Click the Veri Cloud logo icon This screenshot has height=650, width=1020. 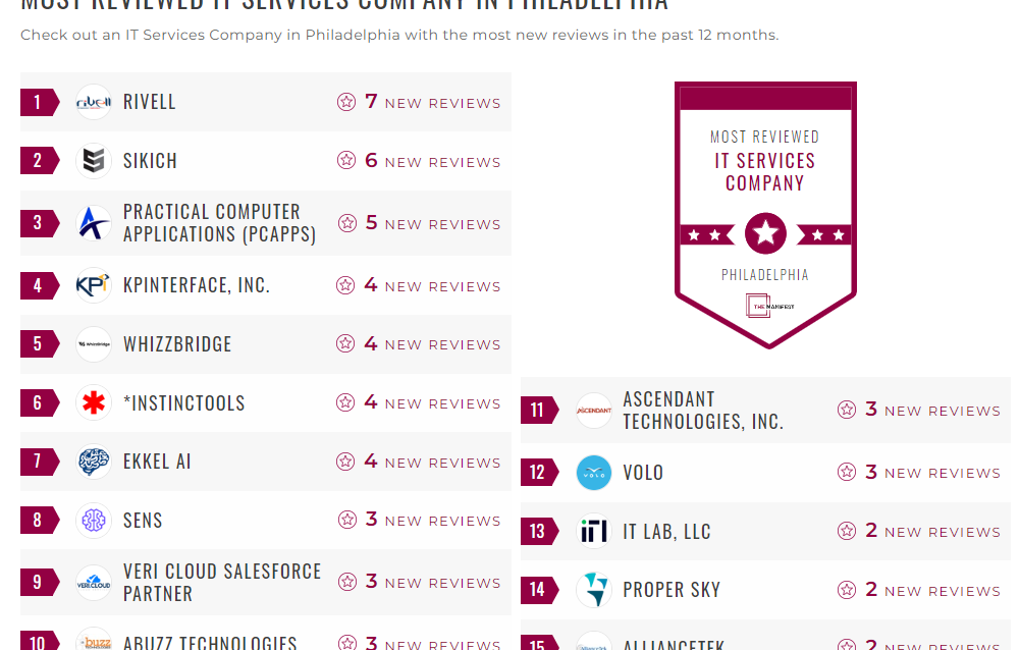point(93,582)
